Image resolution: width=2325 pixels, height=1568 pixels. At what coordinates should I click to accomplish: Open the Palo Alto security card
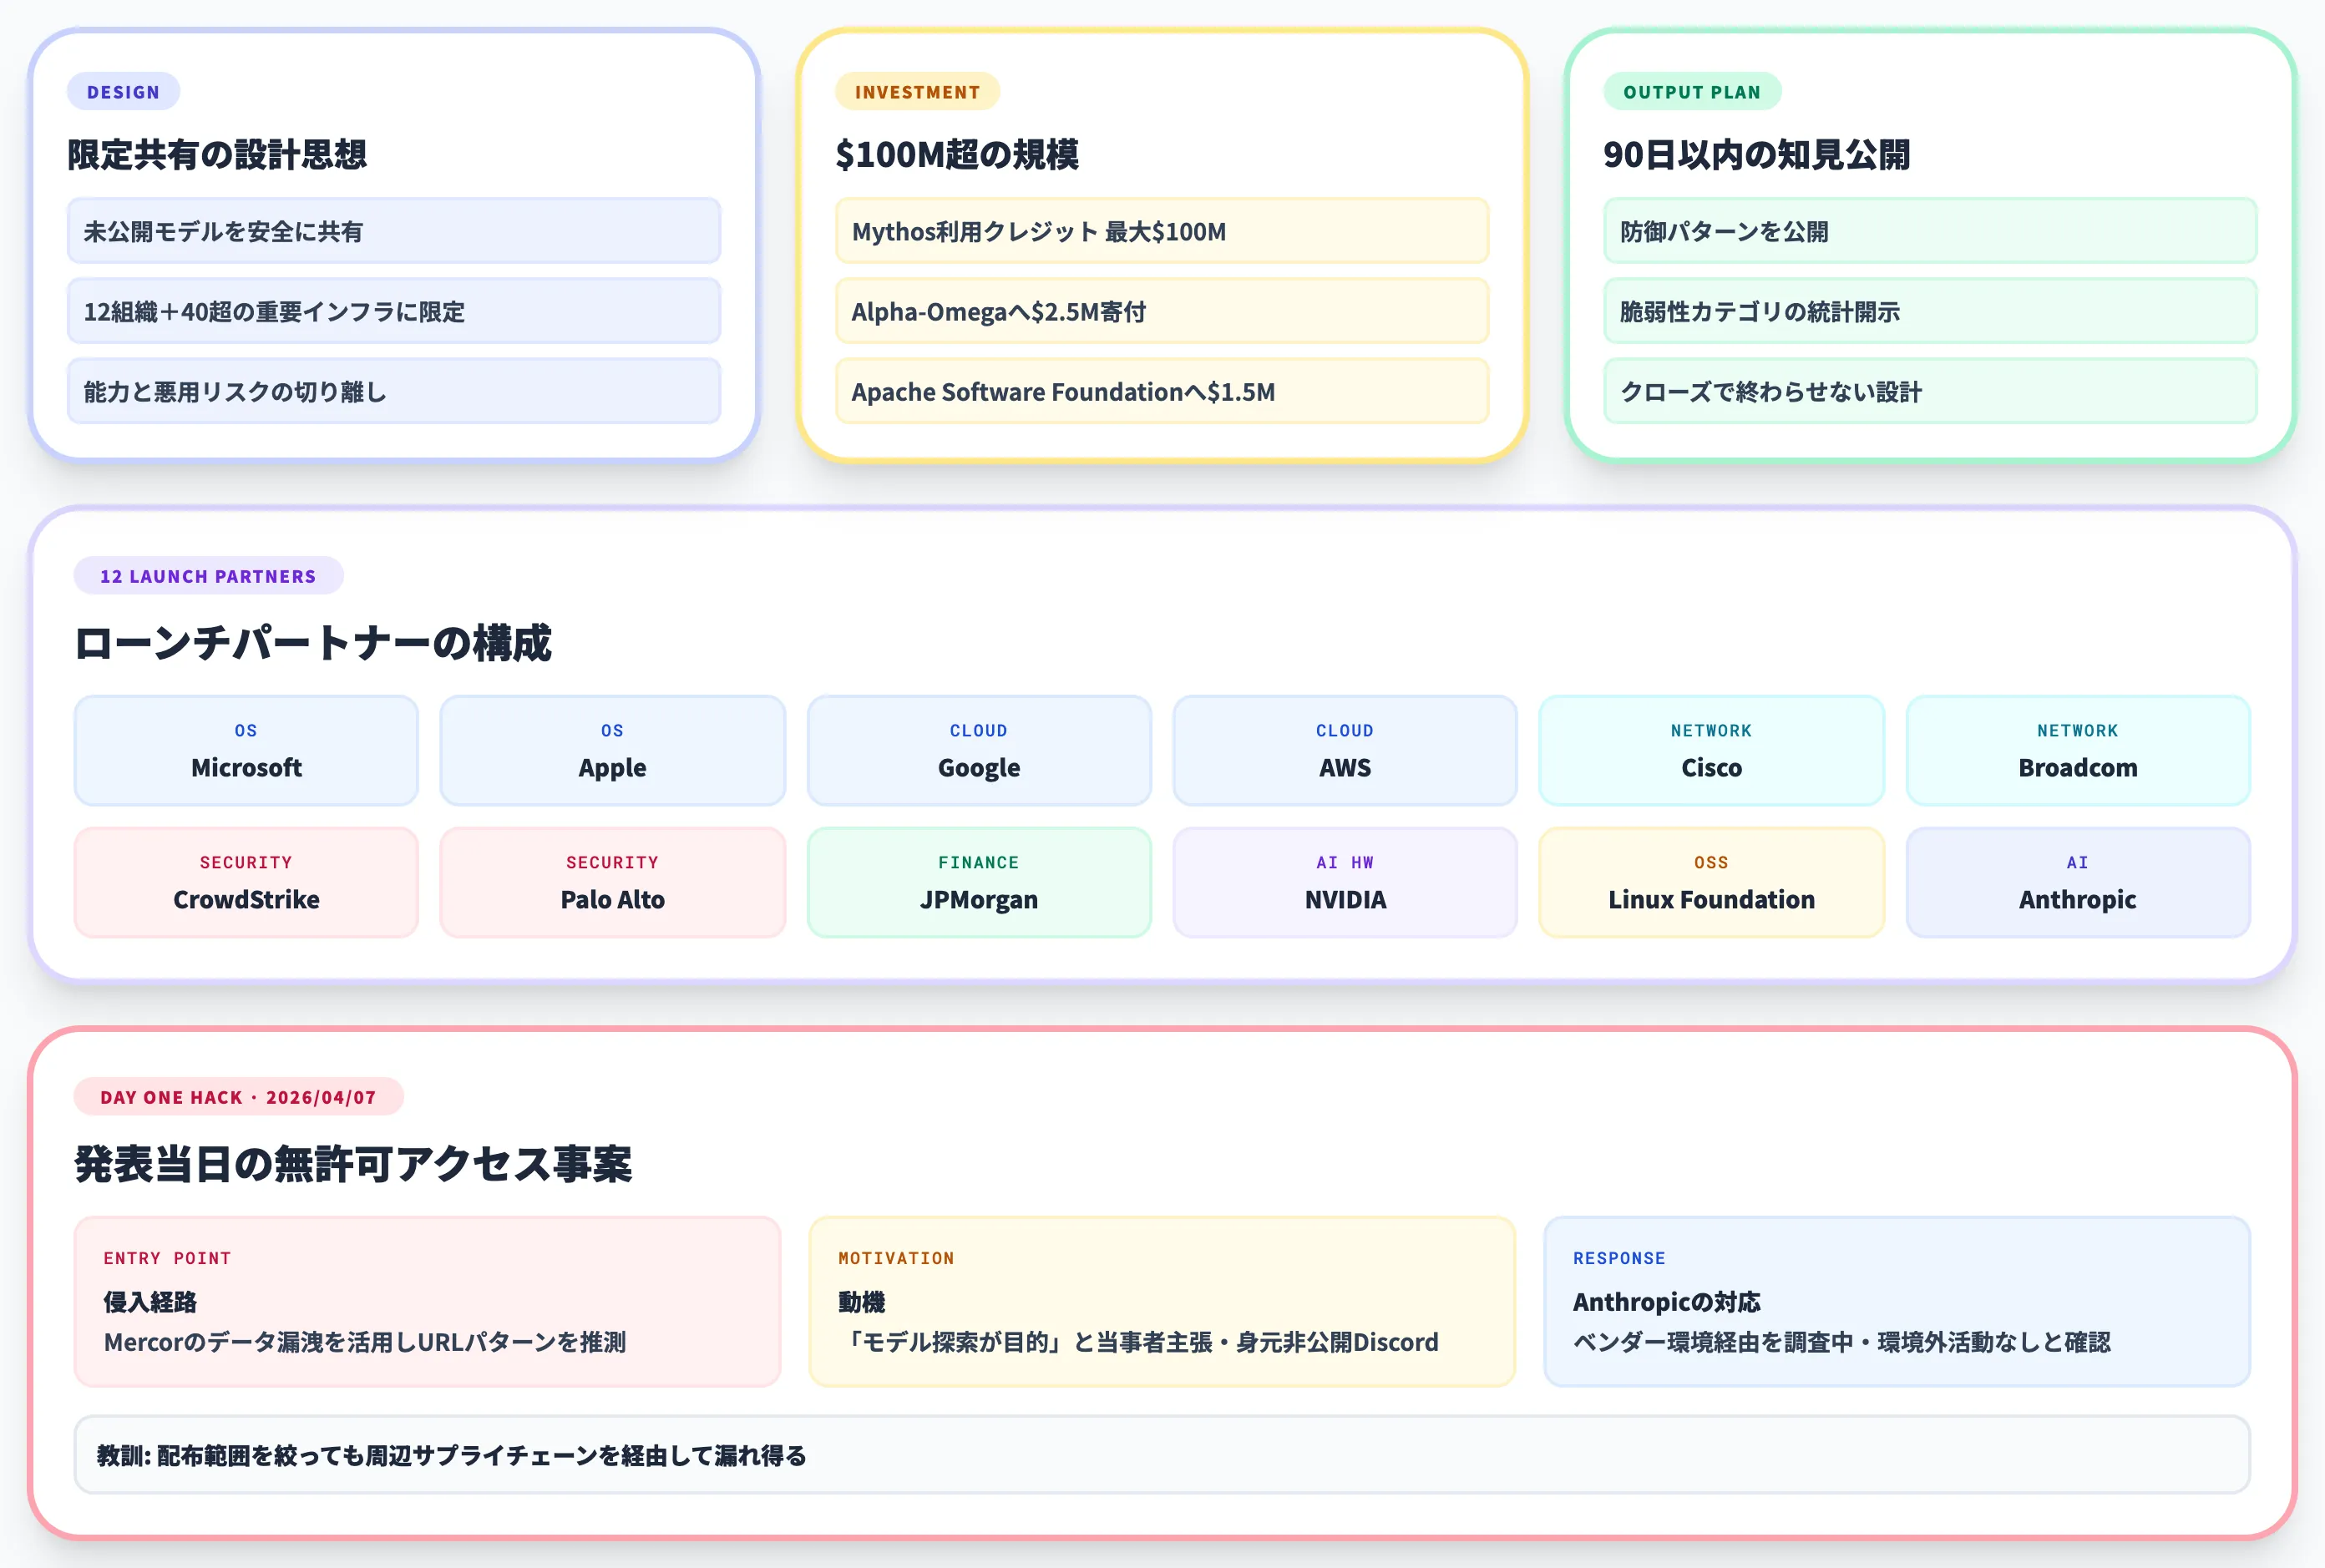point(612,882)
